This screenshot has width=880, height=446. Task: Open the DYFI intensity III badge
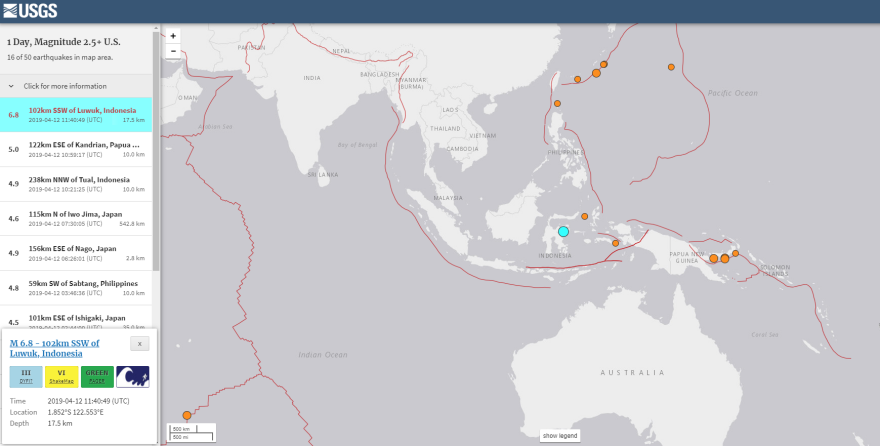tap(25, 376)
